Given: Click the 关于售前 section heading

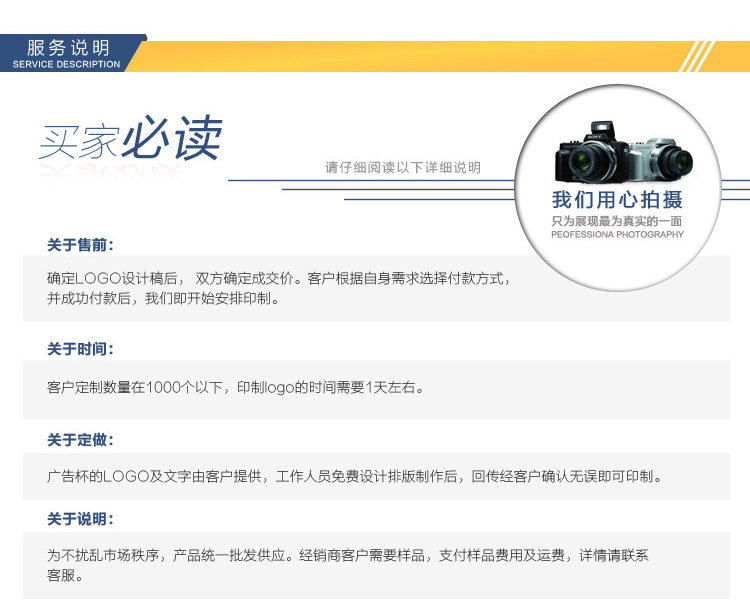Looking at the screenshot, I should [x=80, y=245].
